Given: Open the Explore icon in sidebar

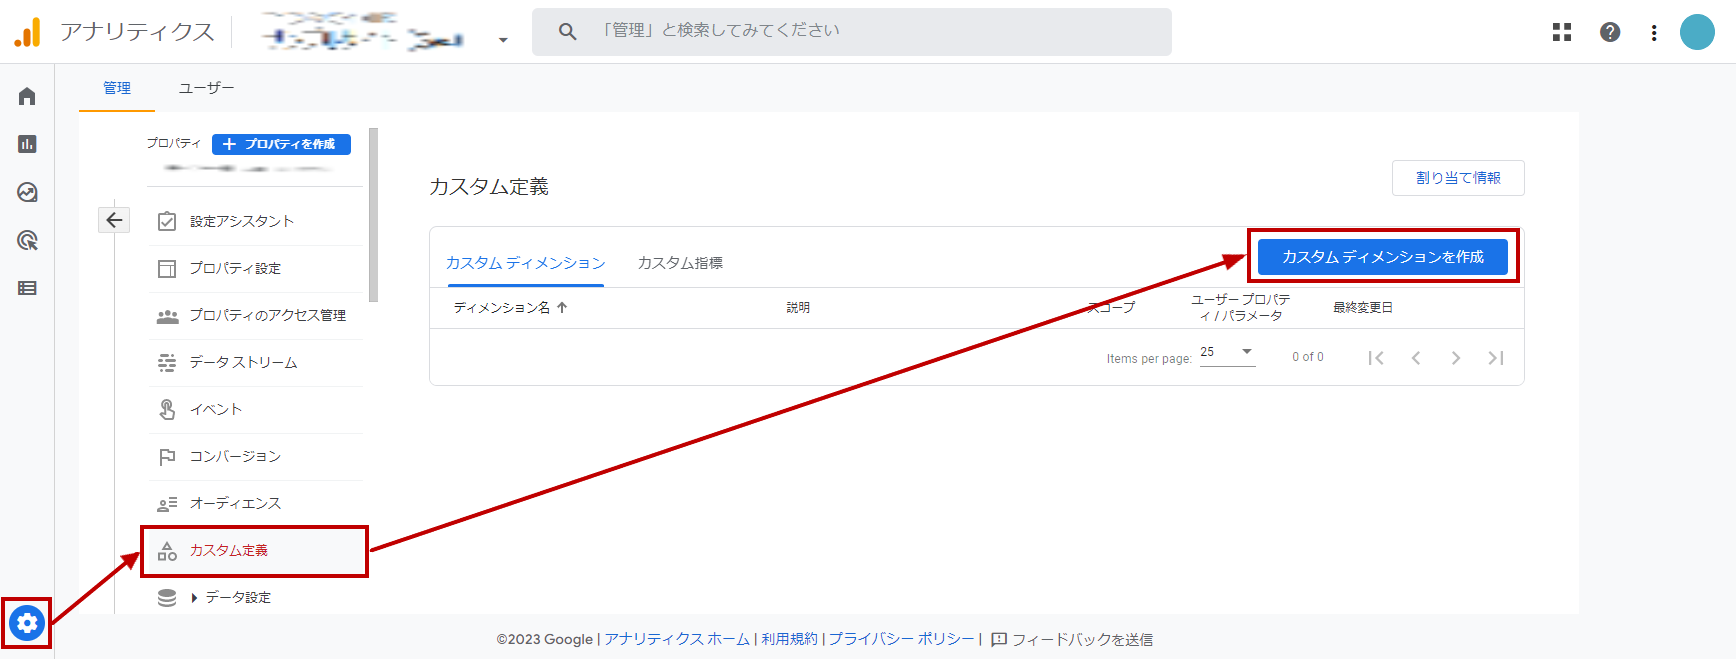Looking at the screenshot, I should [x=27, y=192].
